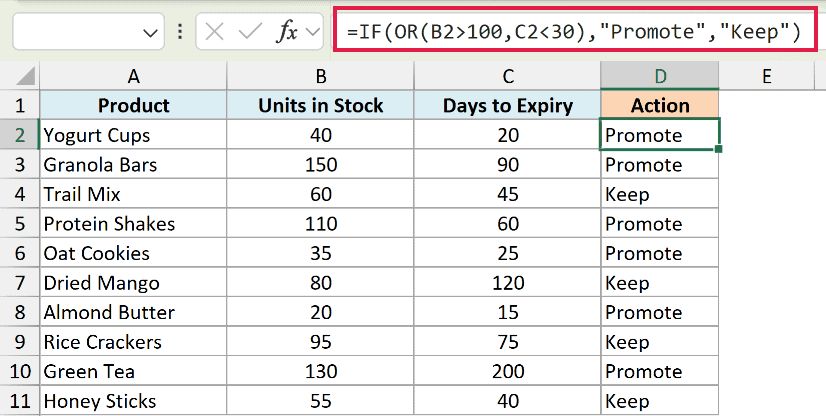Select the 45 days cell for Trail Mix
826x416 pixels.
coord(508,194)
